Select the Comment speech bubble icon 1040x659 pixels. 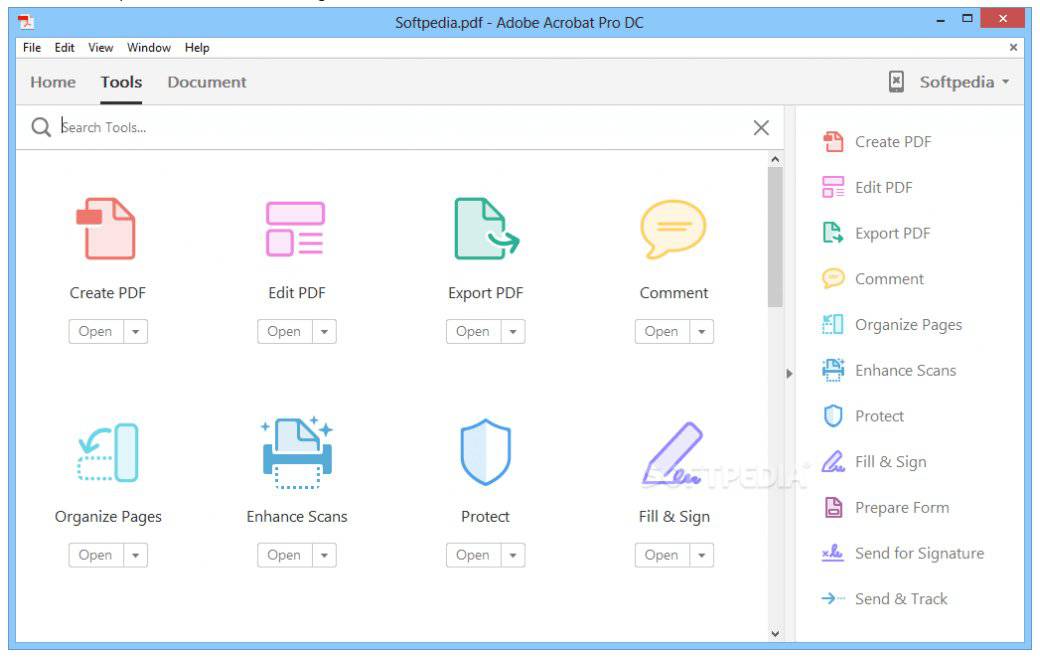[x=674, y=228]
